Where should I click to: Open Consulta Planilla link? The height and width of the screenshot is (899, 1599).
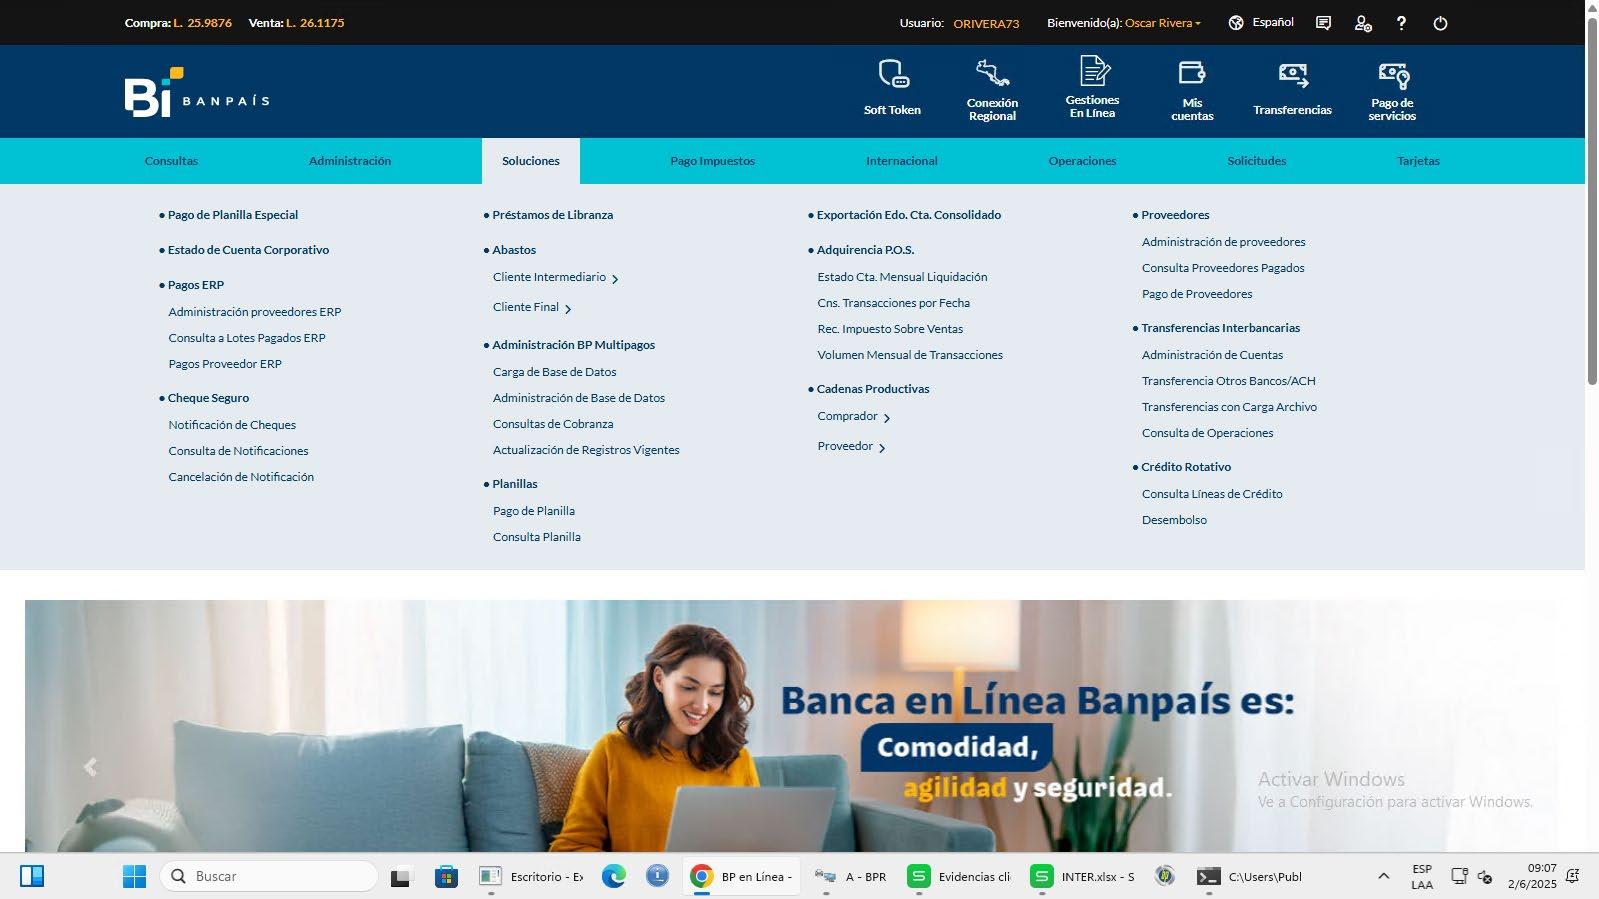(537, 537)
